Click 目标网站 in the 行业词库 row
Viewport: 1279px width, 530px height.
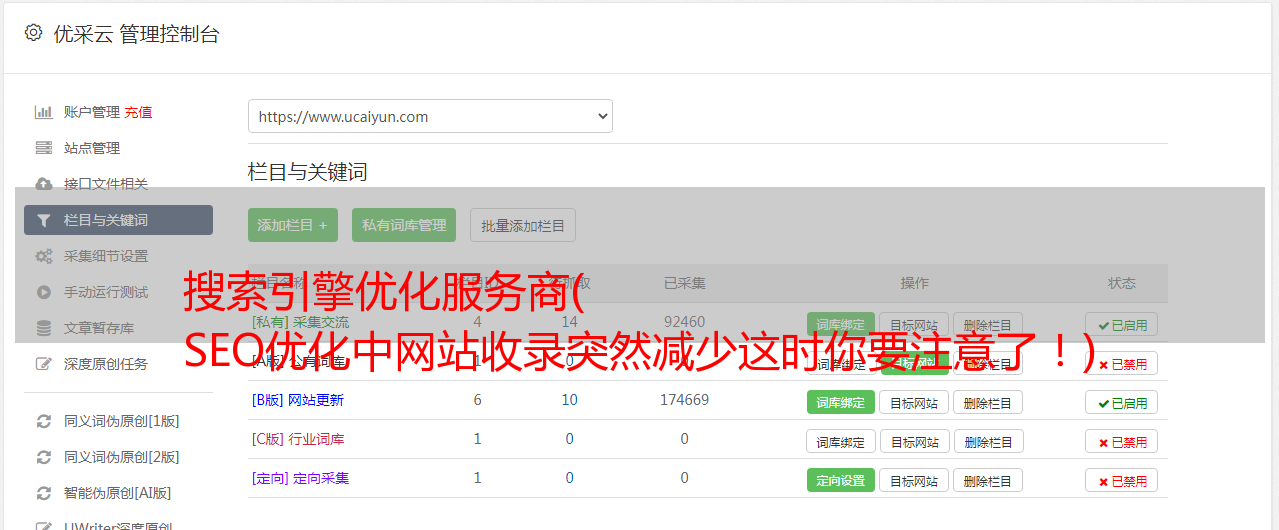click(x=914, y=441)
